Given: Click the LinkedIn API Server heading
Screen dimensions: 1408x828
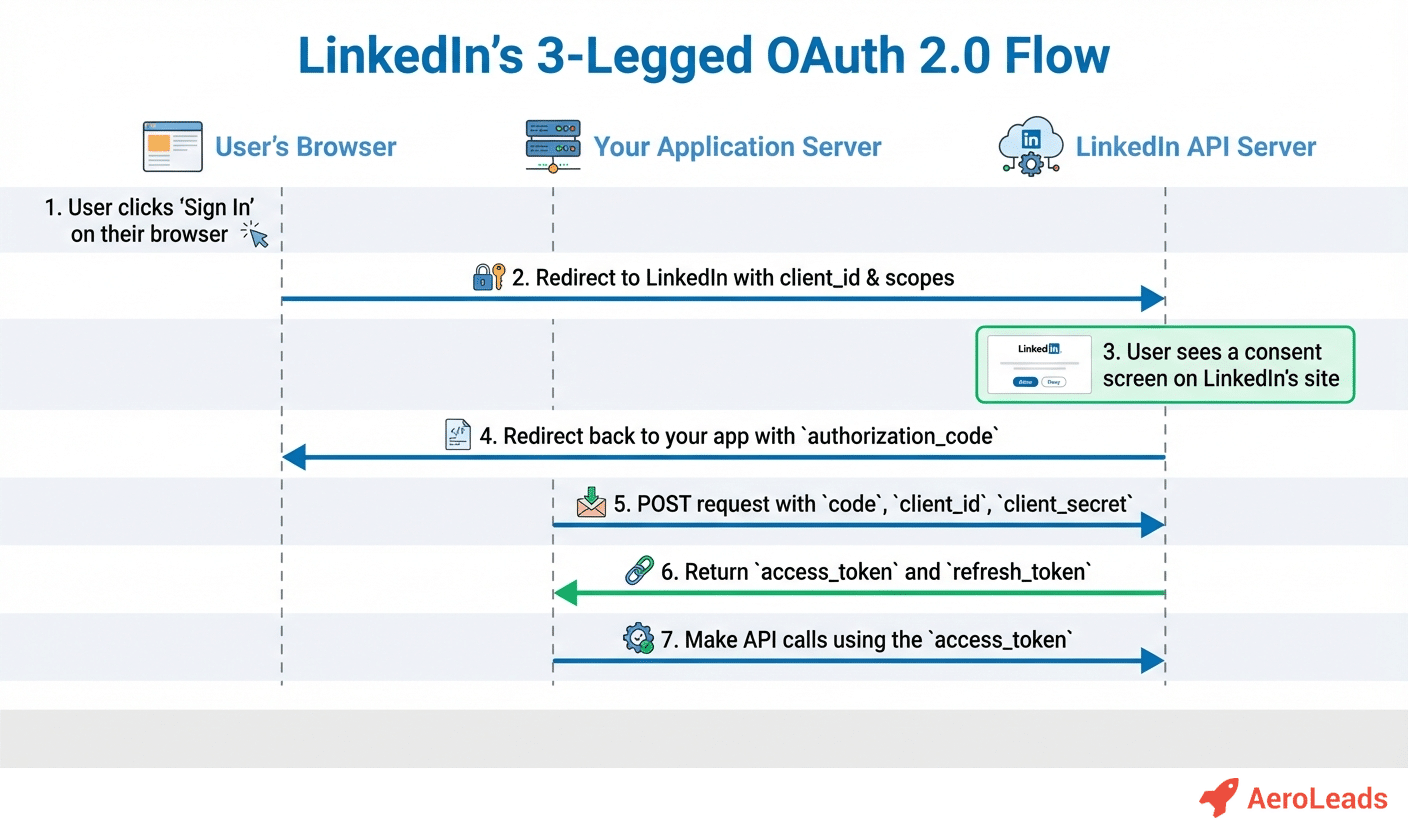Looking at the screenshot, I should tap(1196, 147).
